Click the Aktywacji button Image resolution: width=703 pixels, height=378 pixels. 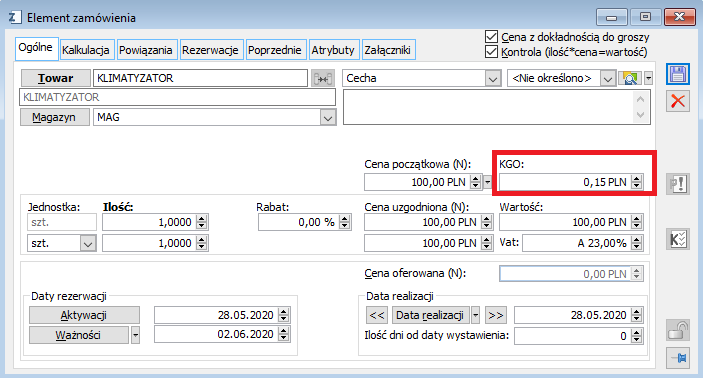point(84,315)
